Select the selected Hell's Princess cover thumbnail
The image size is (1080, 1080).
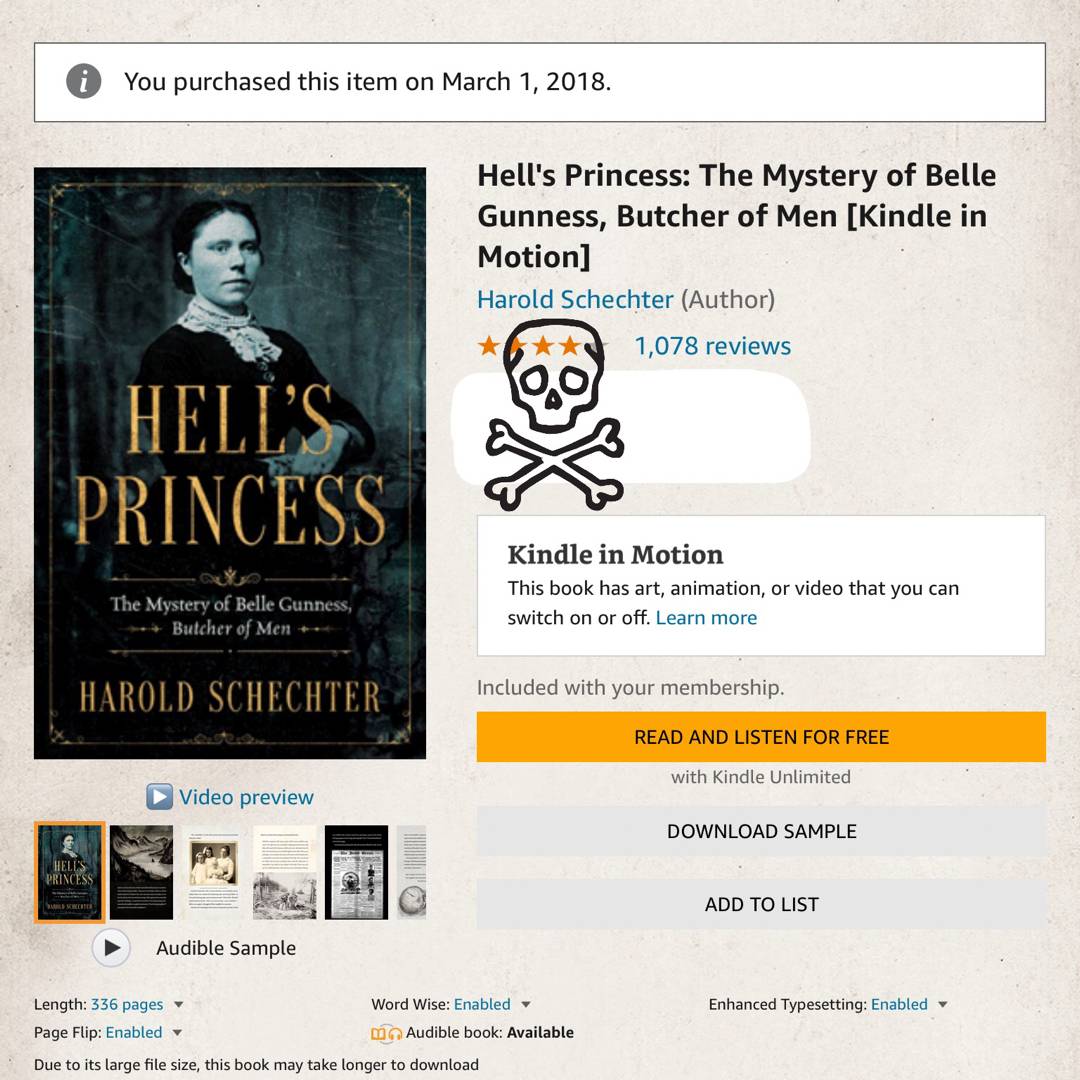tap(70, 872)
